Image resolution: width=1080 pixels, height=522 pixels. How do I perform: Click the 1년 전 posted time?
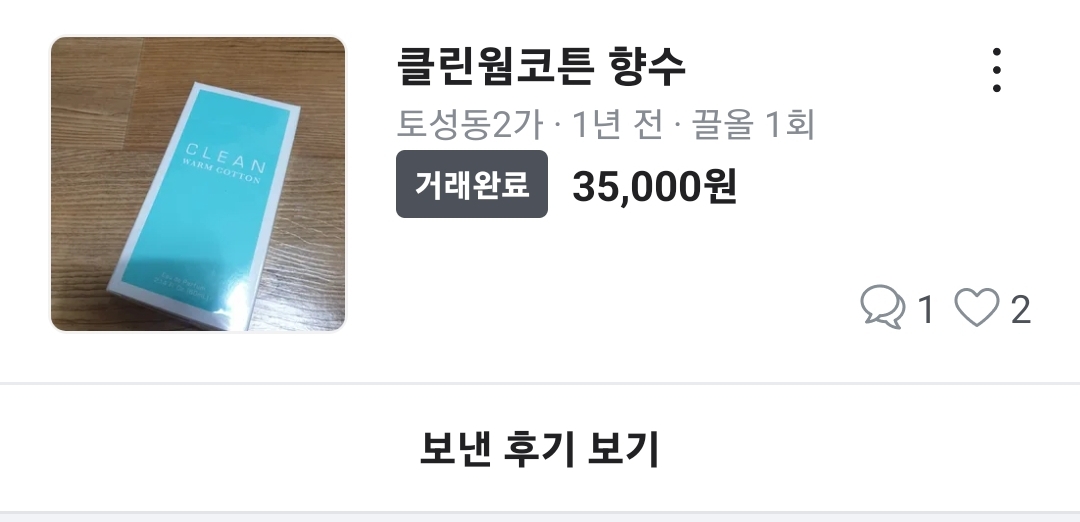click(x=617, y=125)
